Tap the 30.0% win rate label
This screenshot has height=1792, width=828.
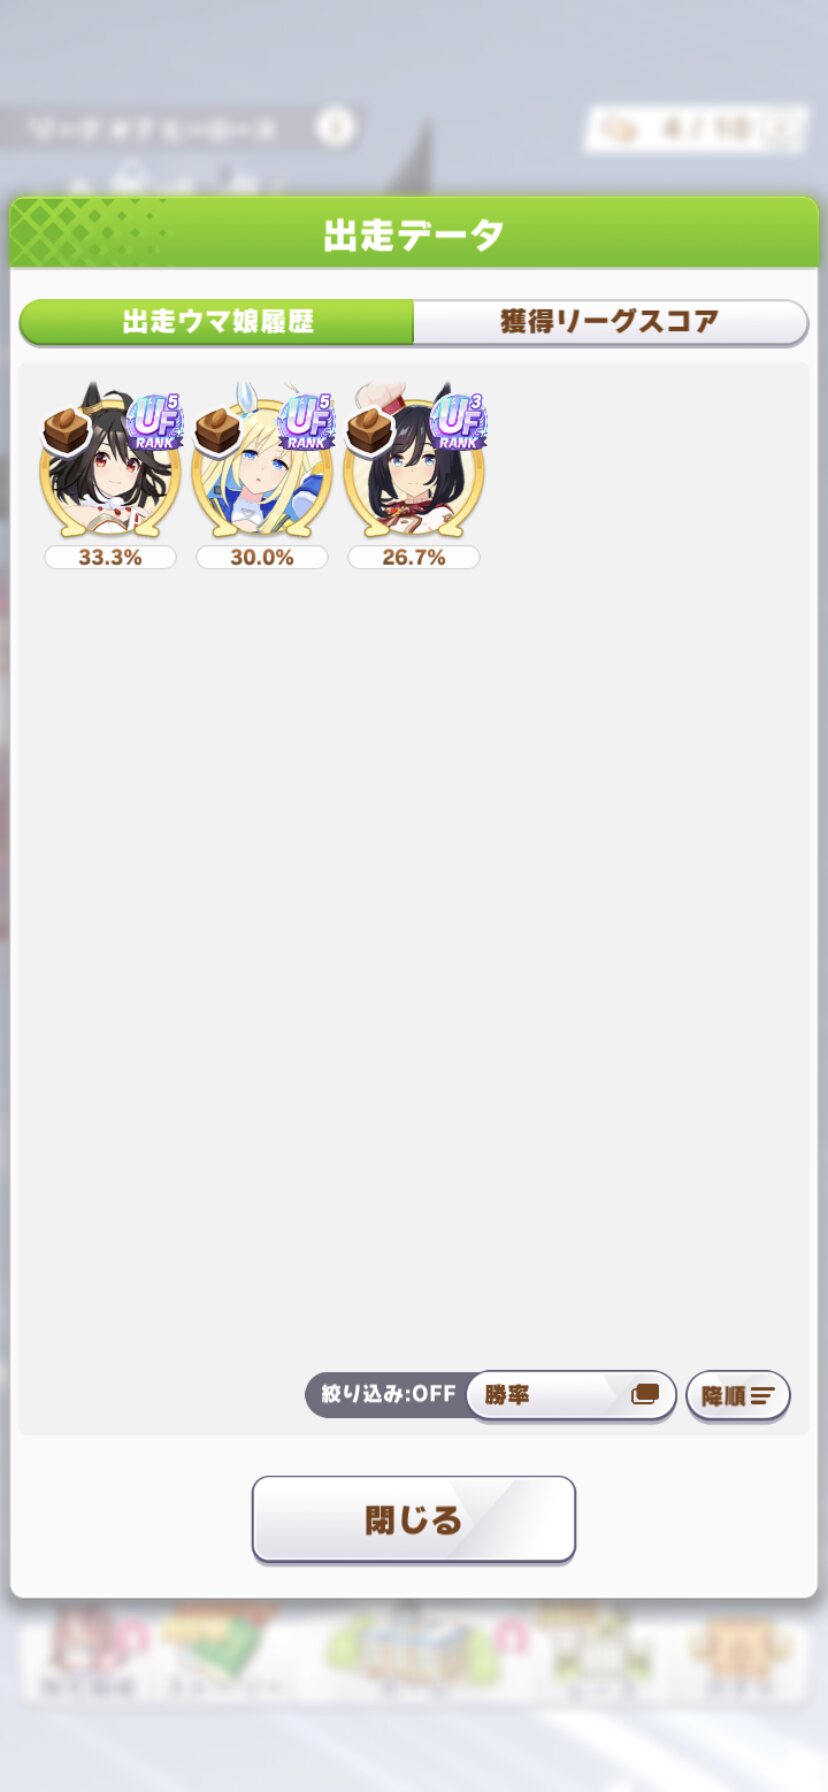point(262,557)
